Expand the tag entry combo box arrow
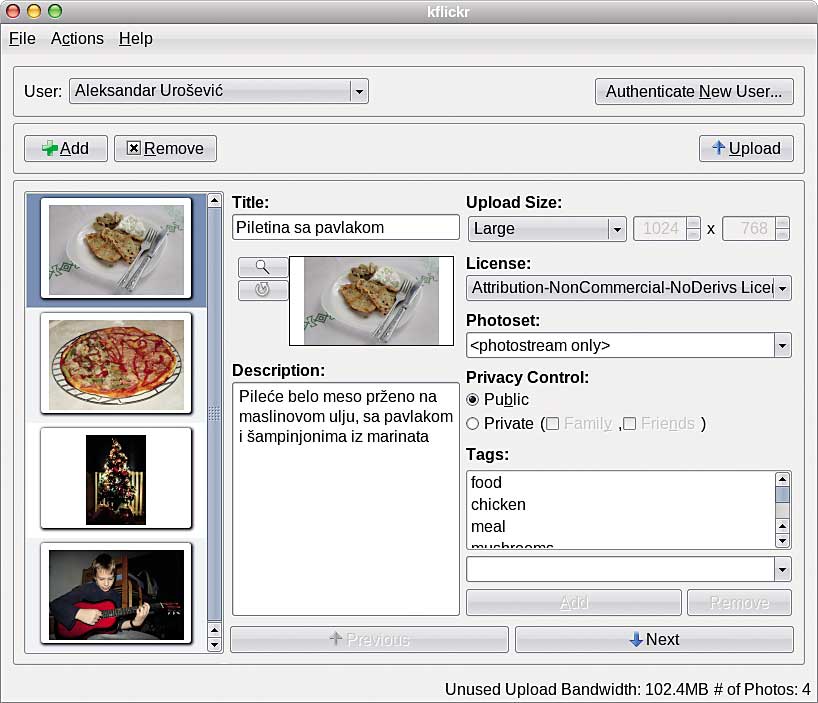This screenshot has height=703, width=818. pos(782,569)
